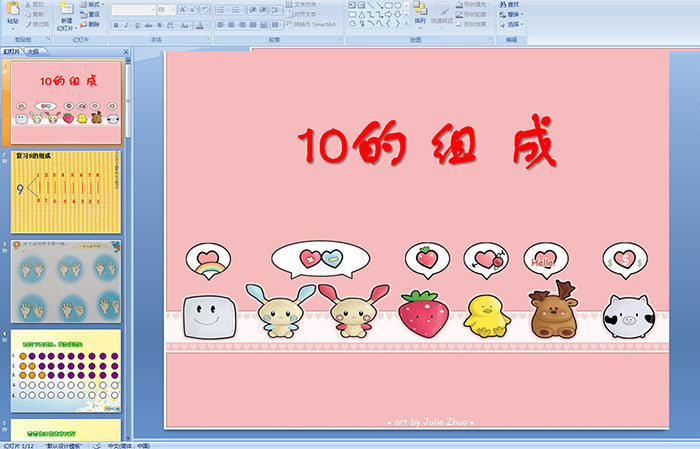Click the numbered list icon

pos(237,9)
